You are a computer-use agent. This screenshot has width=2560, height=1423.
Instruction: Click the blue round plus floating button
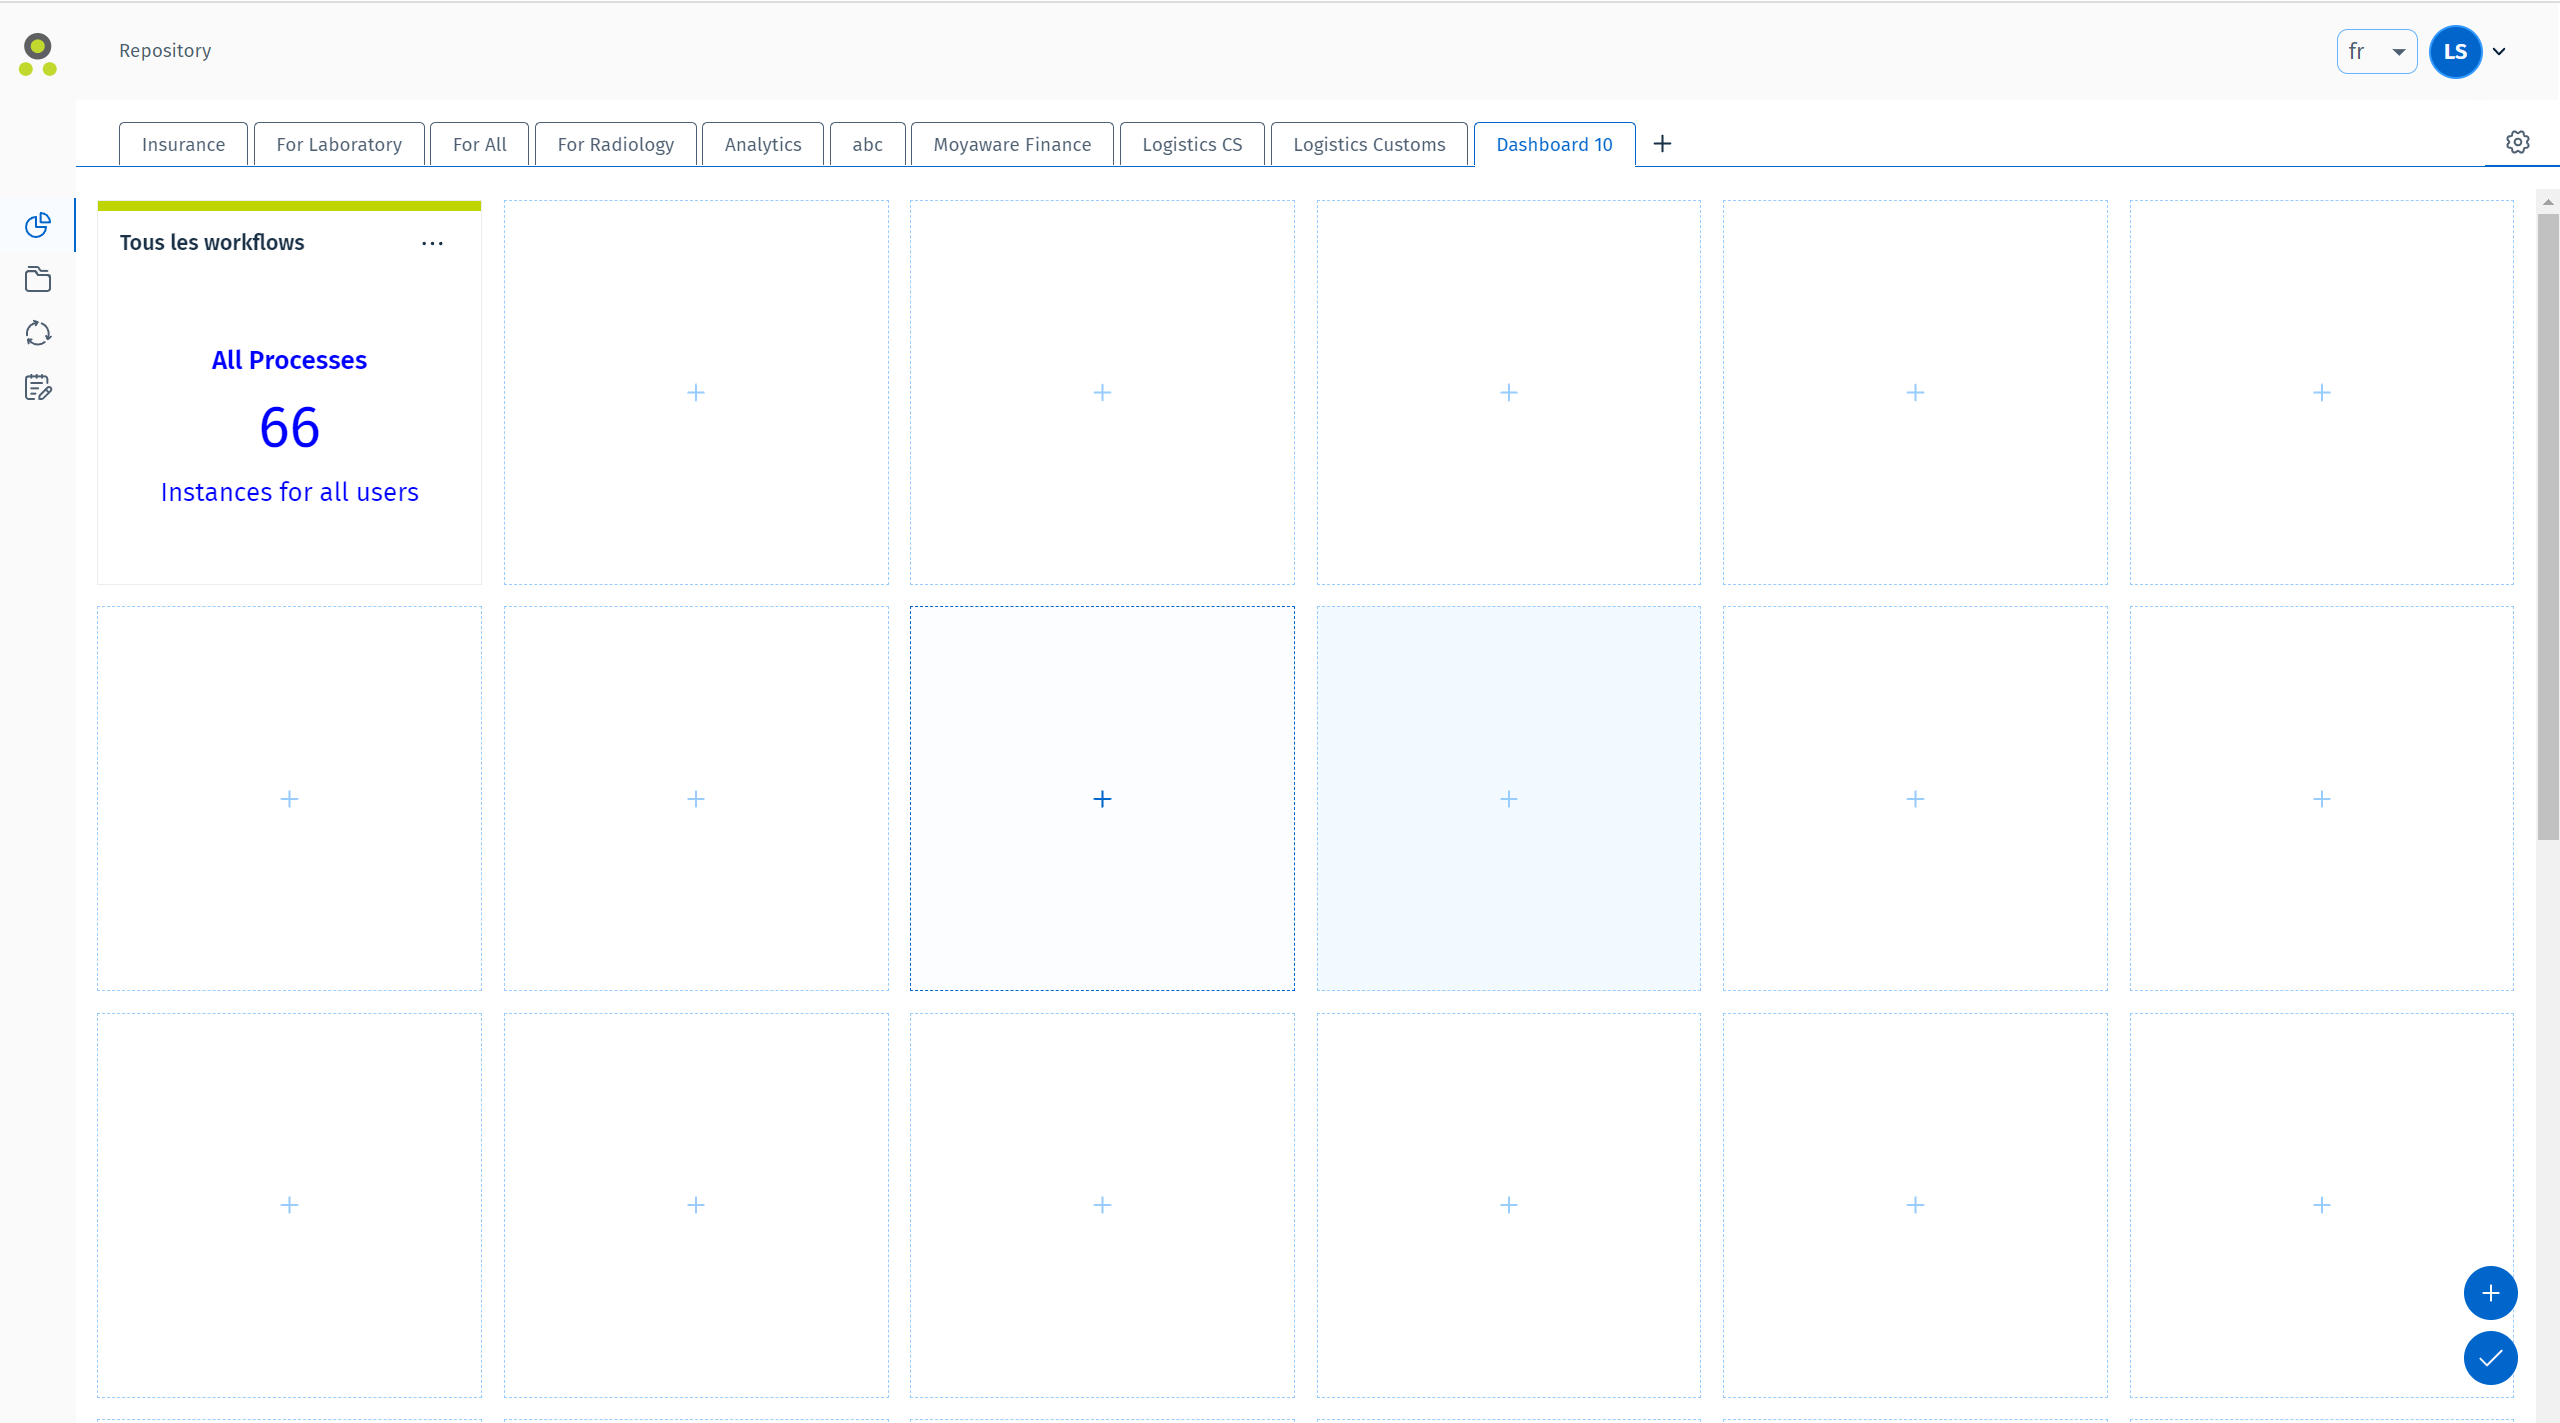pyautogui.click(x=2490, y=1293)
